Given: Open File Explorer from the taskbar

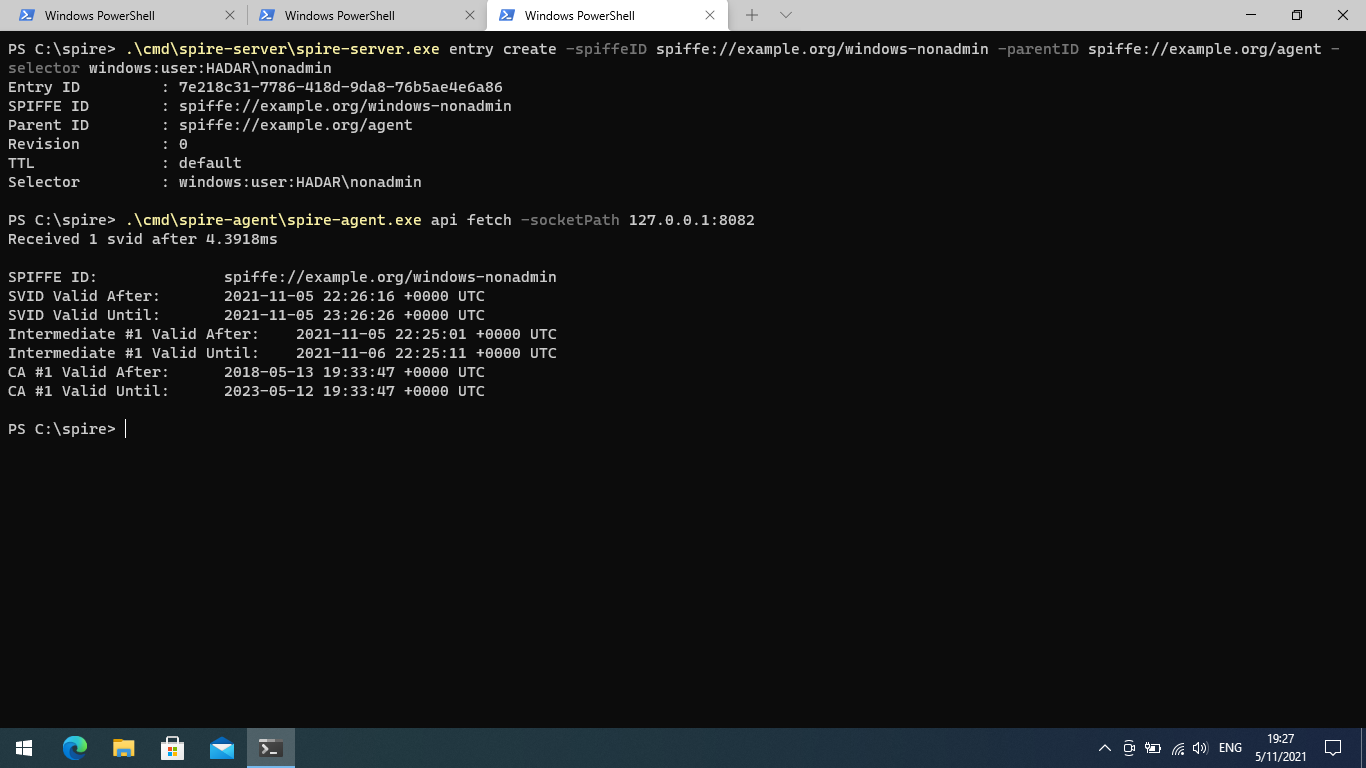Looking at the screenshot, I should [122, 747].
